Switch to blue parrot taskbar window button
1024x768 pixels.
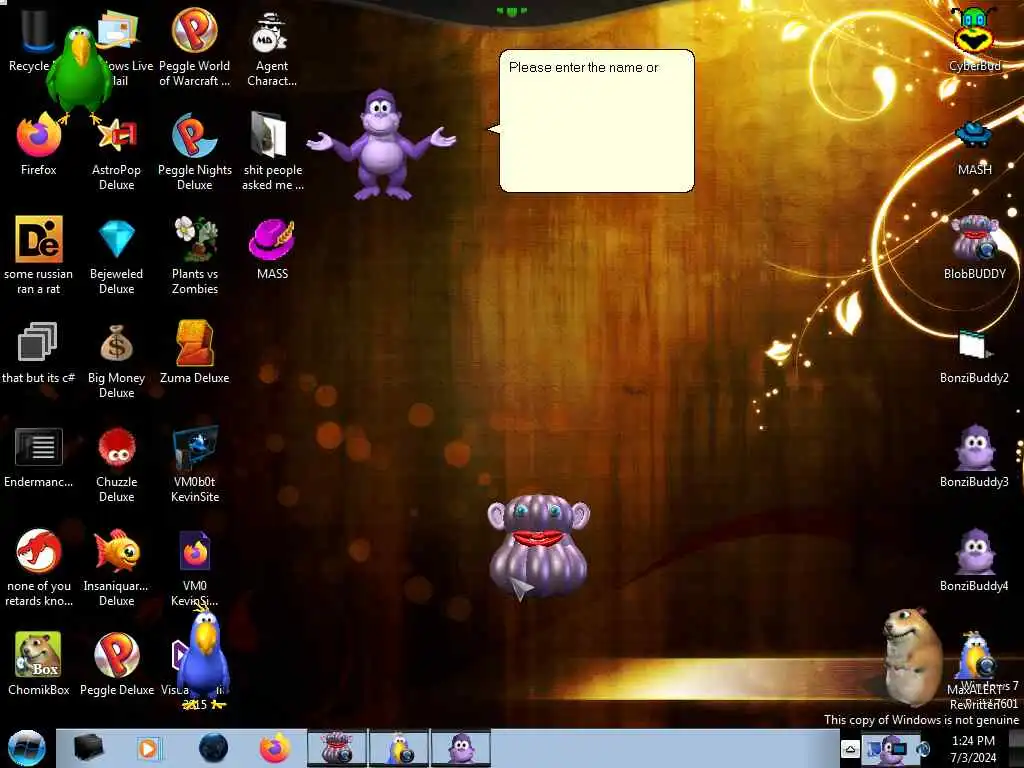399,748
